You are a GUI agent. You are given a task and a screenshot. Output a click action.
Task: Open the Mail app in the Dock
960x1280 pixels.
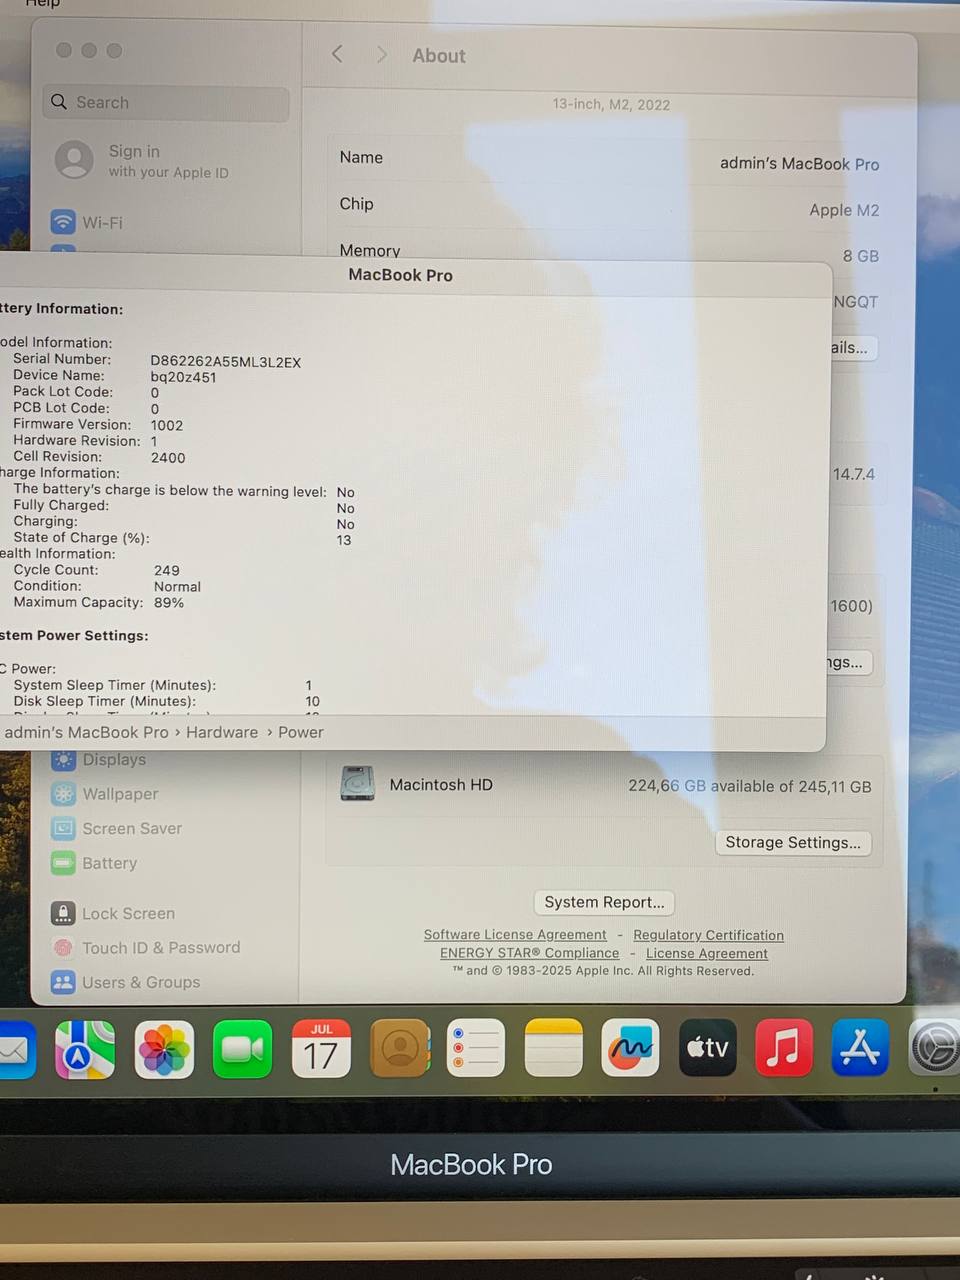click(x=15, y=1050)
